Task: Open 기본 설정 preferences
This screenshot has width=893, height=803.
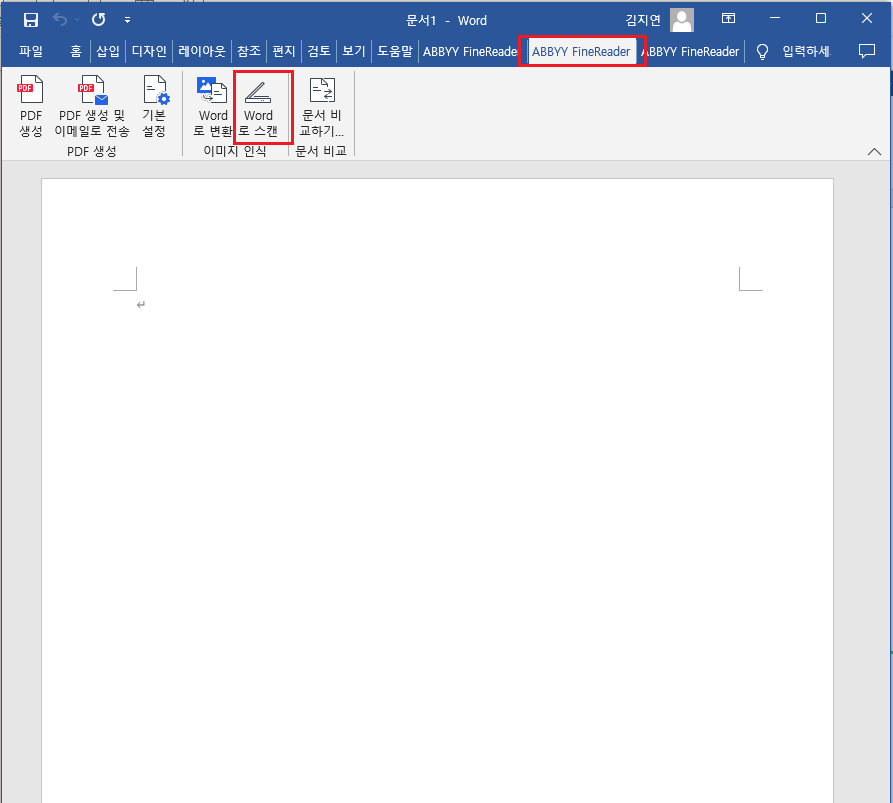Action: (154, 106)
